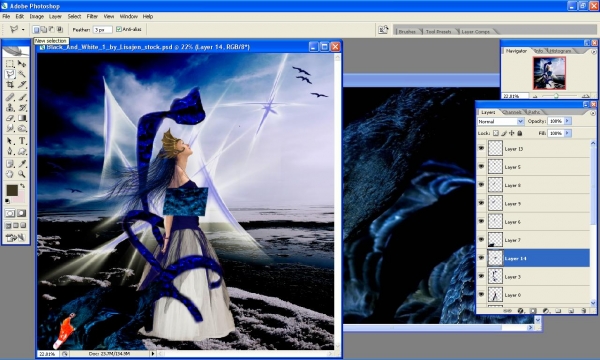Hide Layer 13 with its eye icon
This screenshot has height=360, width=600.
point(481,148)
